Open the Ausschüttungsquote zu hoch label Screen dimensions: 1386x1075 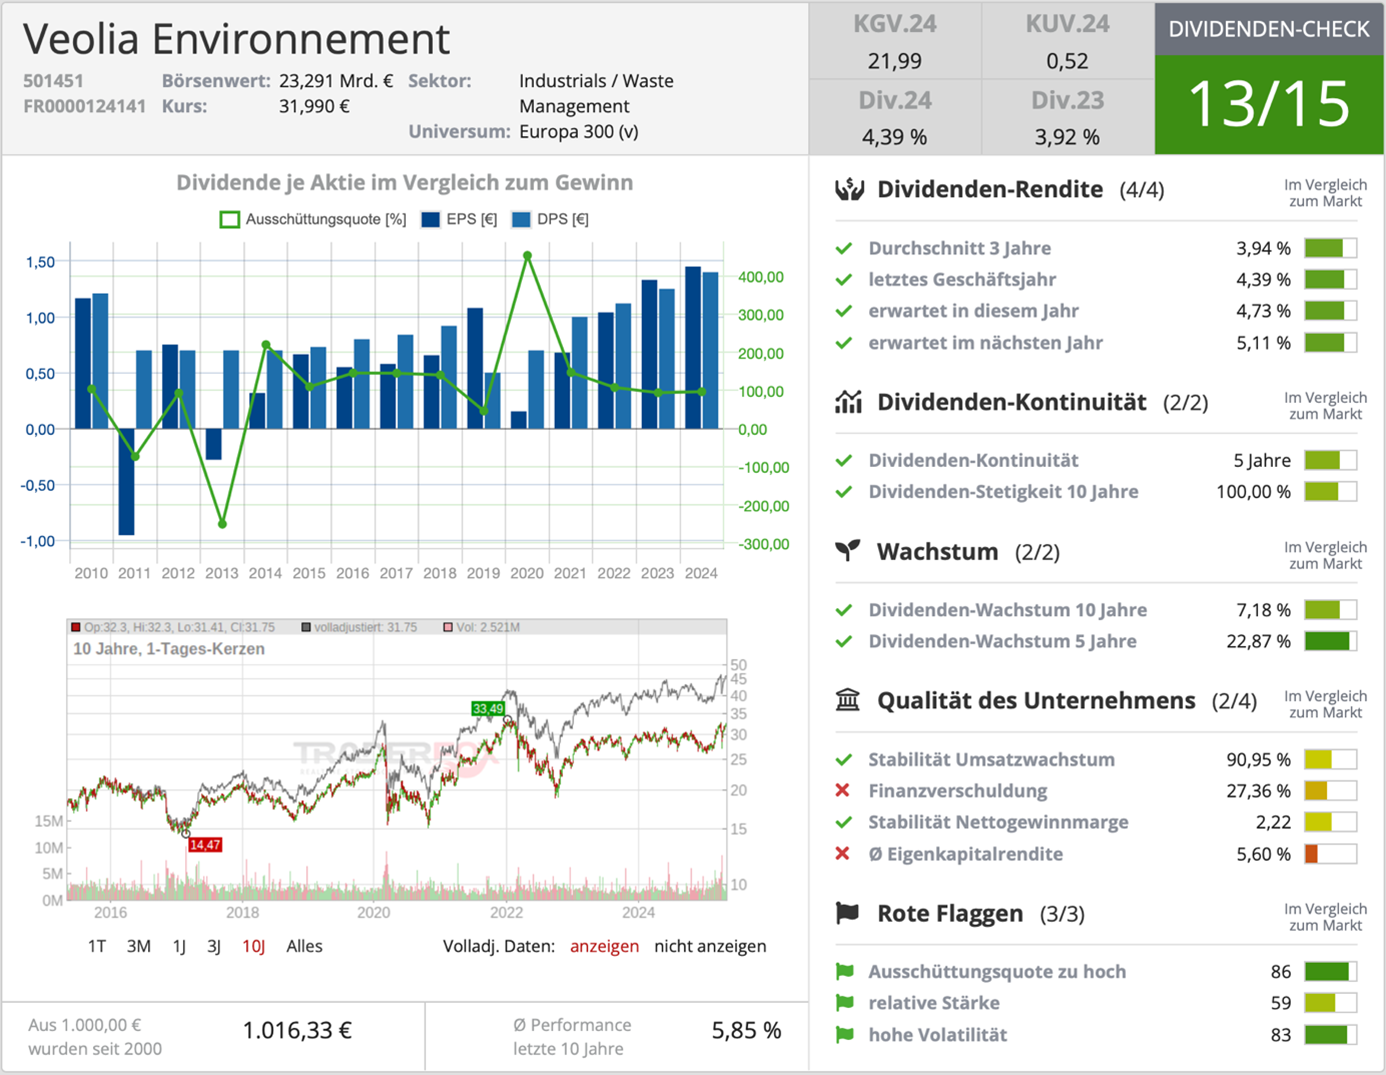997,971
